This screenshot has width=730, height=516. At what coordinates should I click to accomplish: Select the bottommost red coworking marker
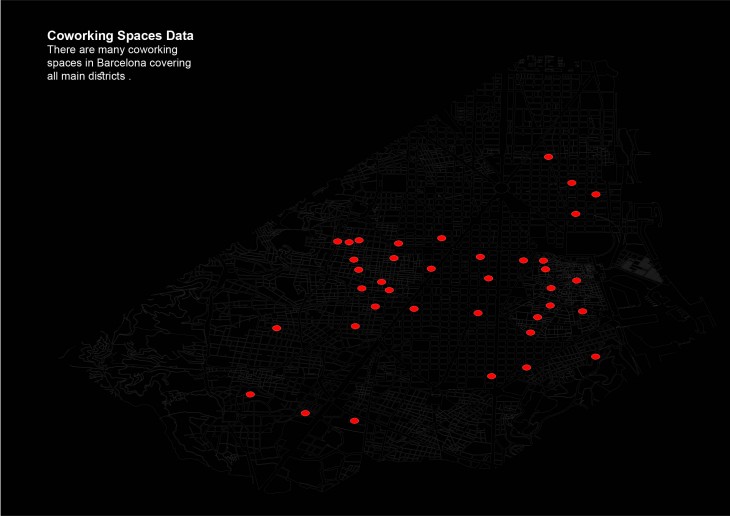point(354,421)
